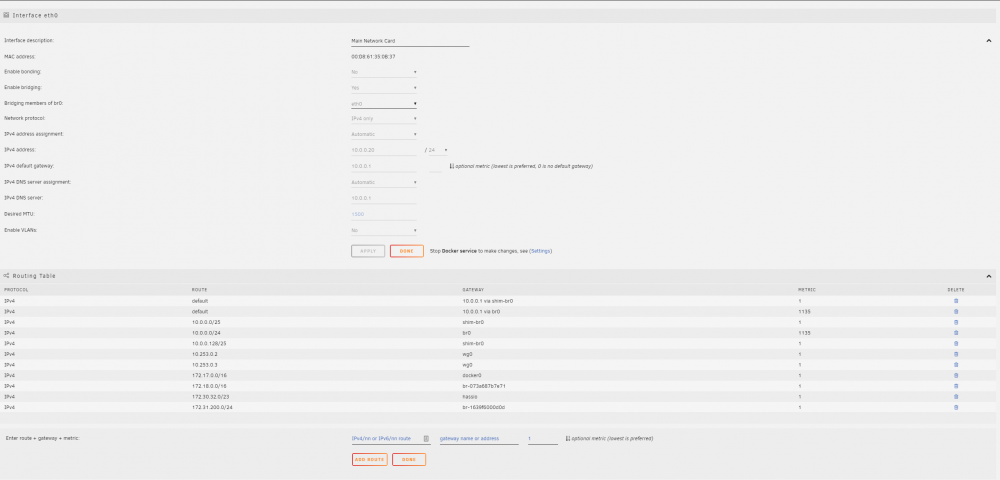Click route cell "172.17.0.0/16"
The width and height of the screenshot is (1000, 480).
(x=207, y=375)
